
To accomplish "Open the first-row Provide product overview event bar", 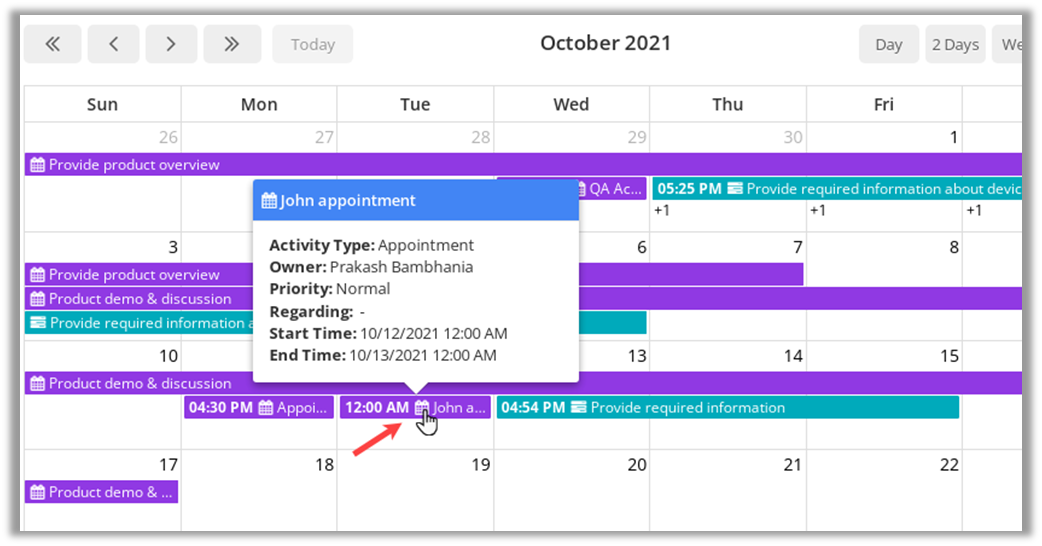I will click(x=134, y=165).
